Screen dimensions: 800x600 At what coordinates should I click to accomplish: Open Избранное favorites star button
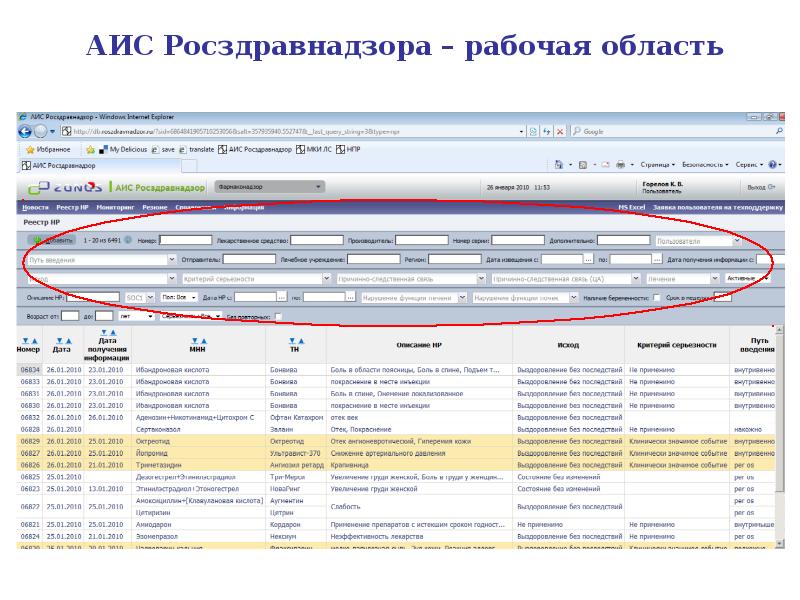click(48, 149)
